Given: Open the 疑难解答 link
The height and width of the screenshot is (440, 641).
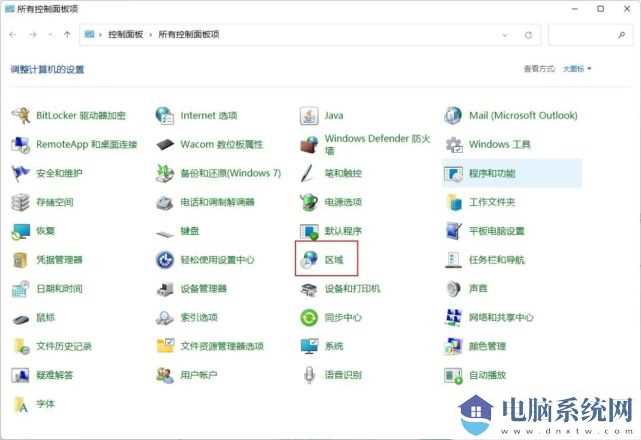Looking at the screenshot, I should pos(54,375).
